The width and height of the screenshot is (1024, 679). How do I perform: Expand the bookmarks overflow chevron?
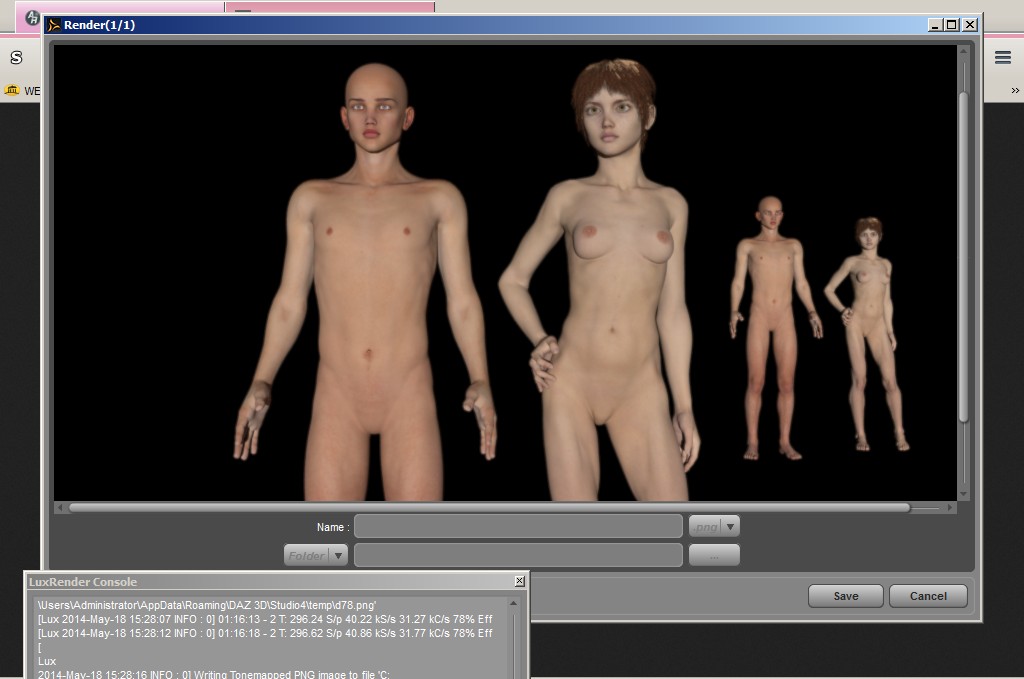(x=1015, y=91)
